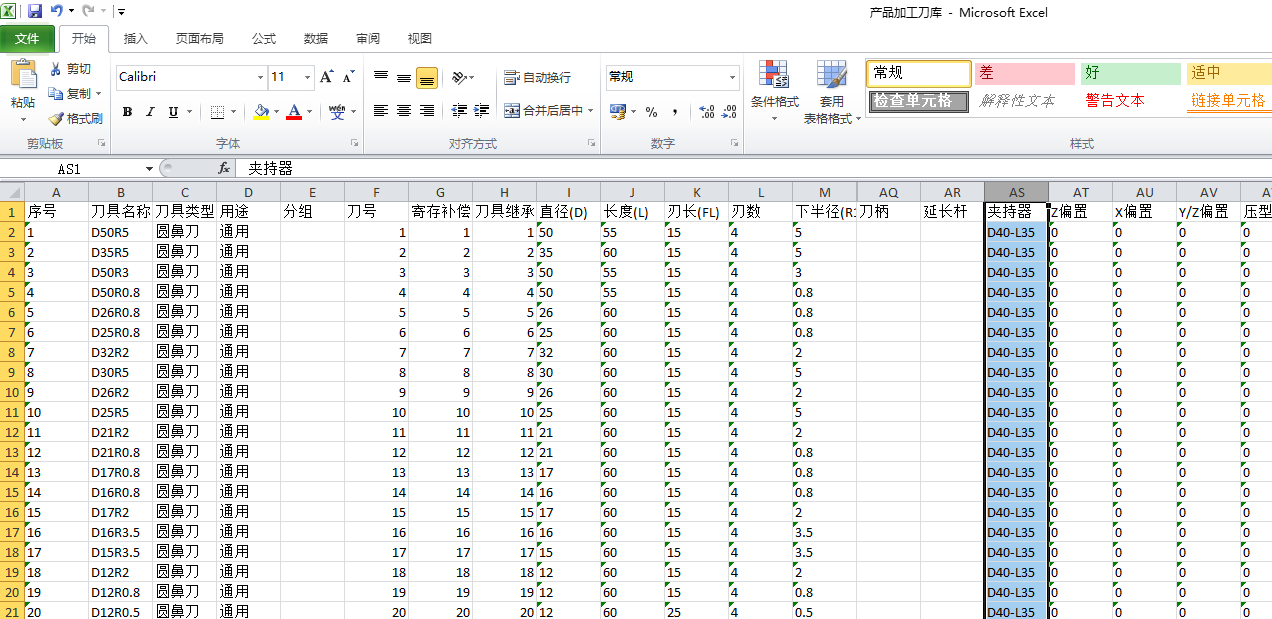Align text to vertical middle

point(404,77)
